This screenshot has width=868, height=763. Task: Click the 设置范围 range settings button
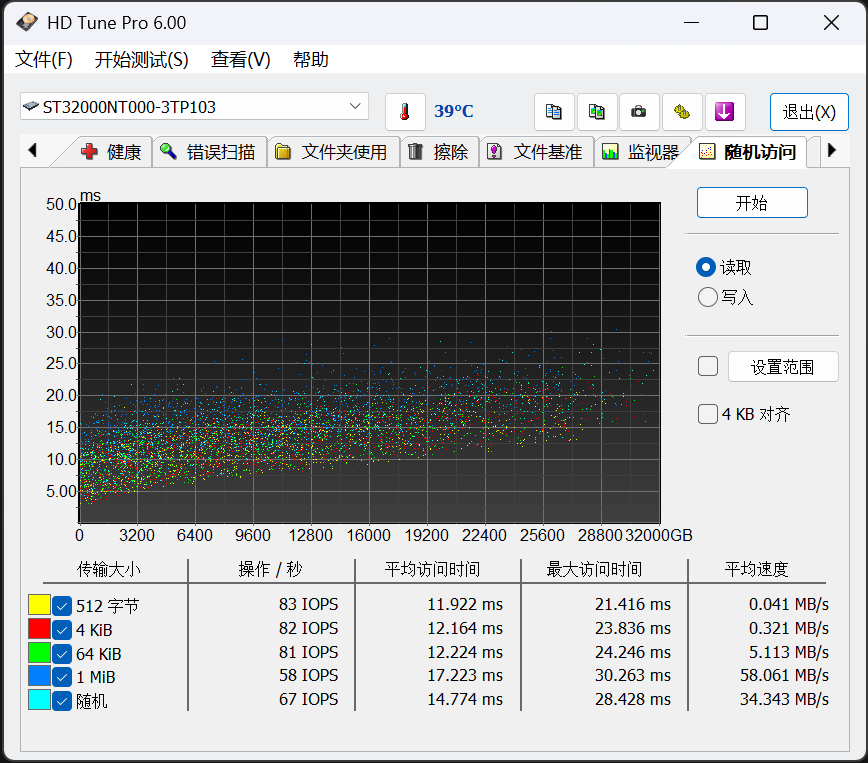click(x=783, y=366)
